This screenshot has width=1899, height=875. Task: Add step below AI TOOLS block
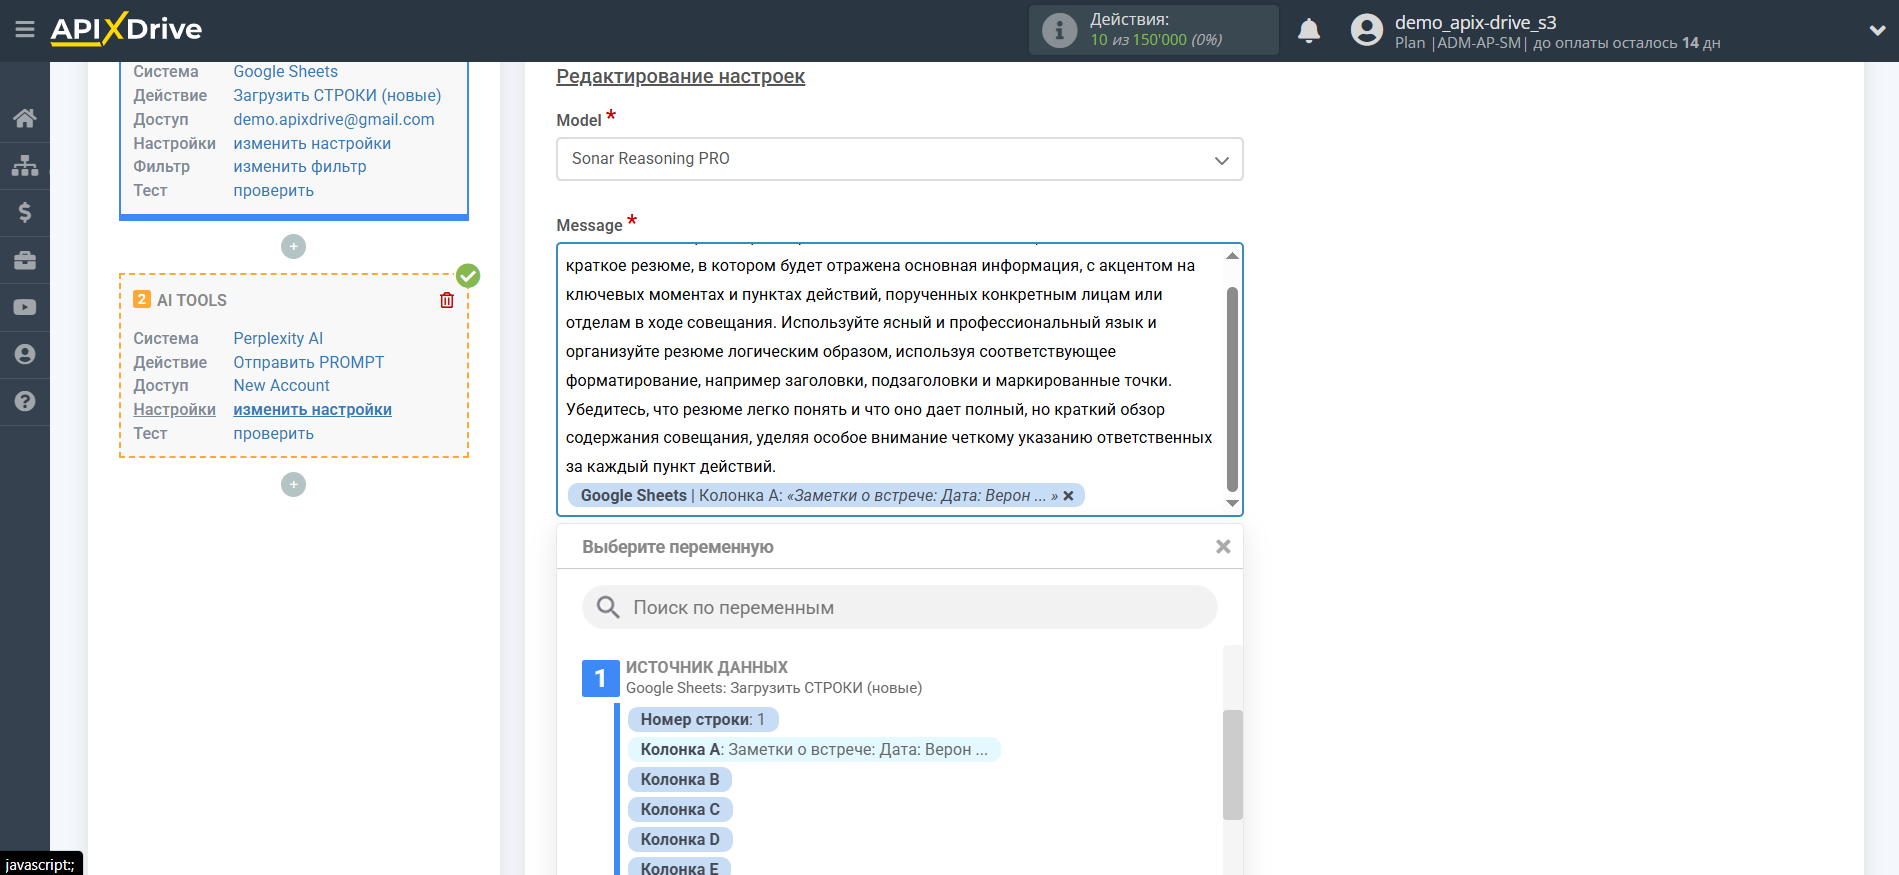click(293, 484)
